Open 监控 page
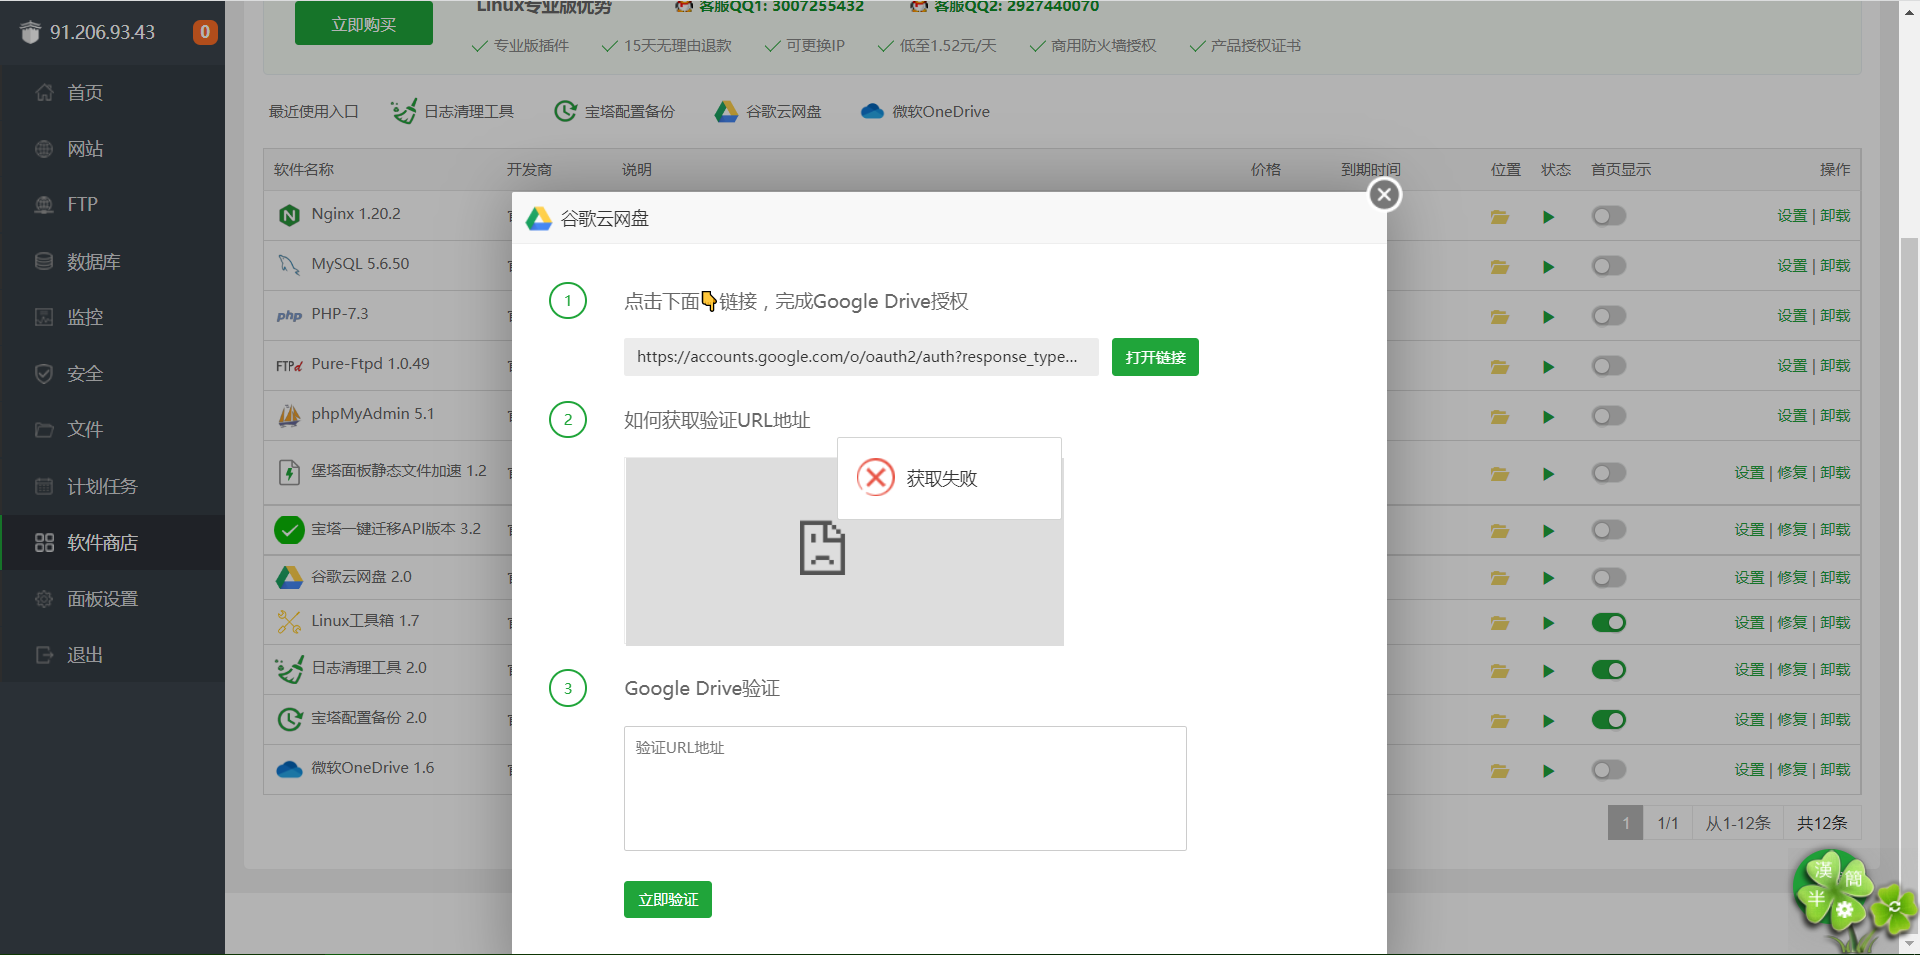 pos(84,317)
